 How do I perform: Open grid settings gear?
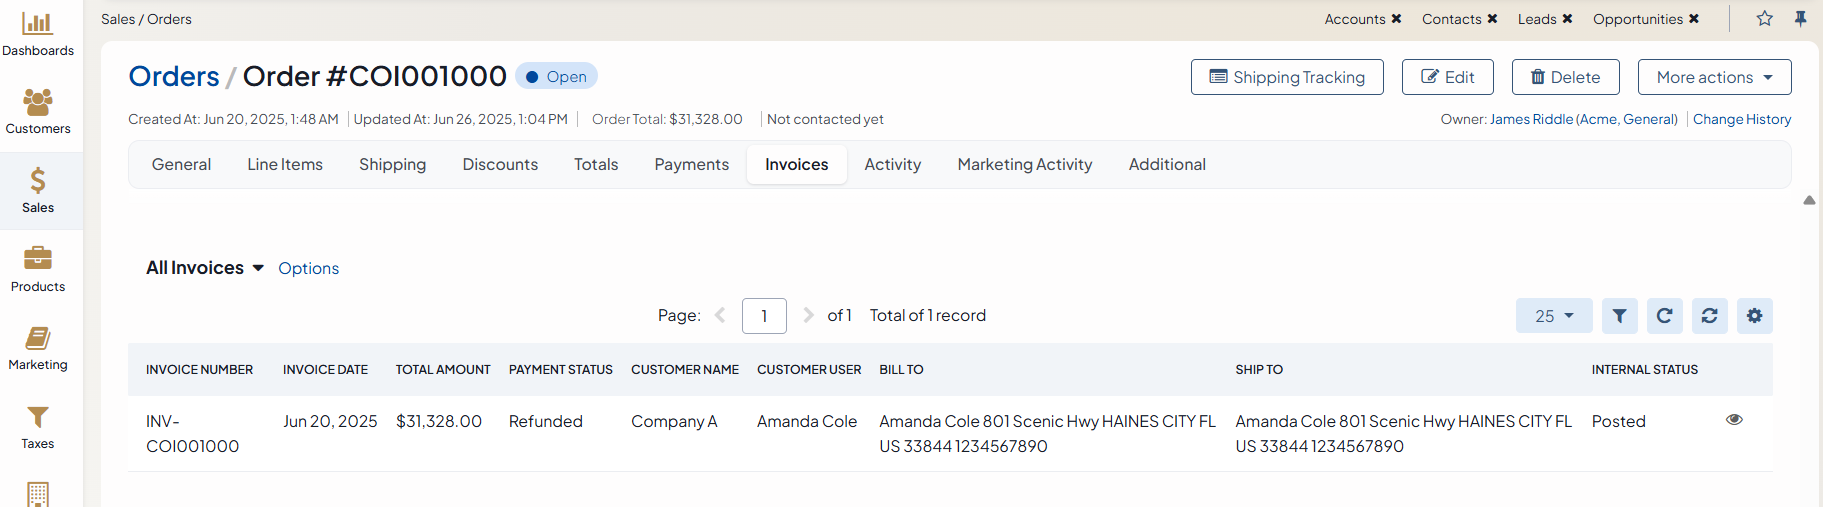pos(1754,316)
